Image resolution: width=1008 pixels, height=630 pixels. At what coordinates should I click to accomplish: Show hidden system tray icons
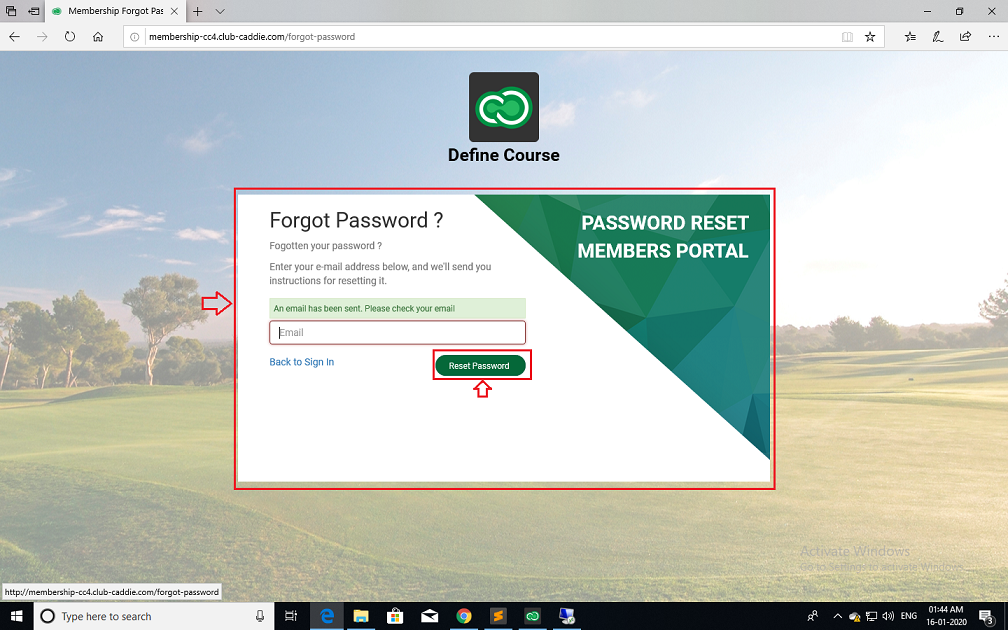pyautogui.click(x=837, y=616)
